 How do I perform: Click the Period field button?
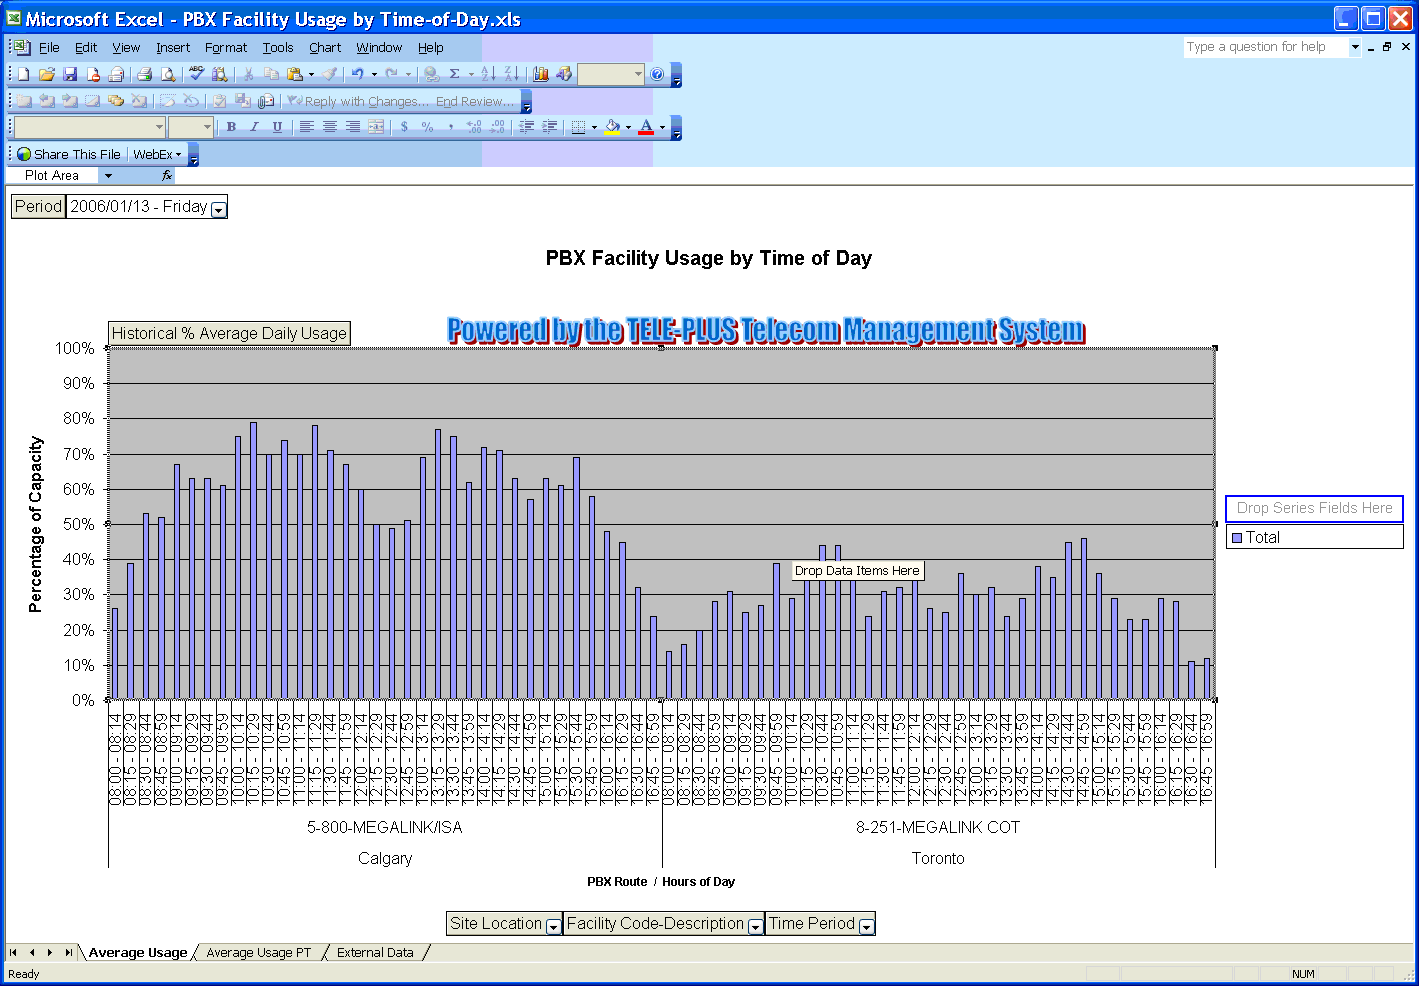pyautogui.click(x=38, y=206)
